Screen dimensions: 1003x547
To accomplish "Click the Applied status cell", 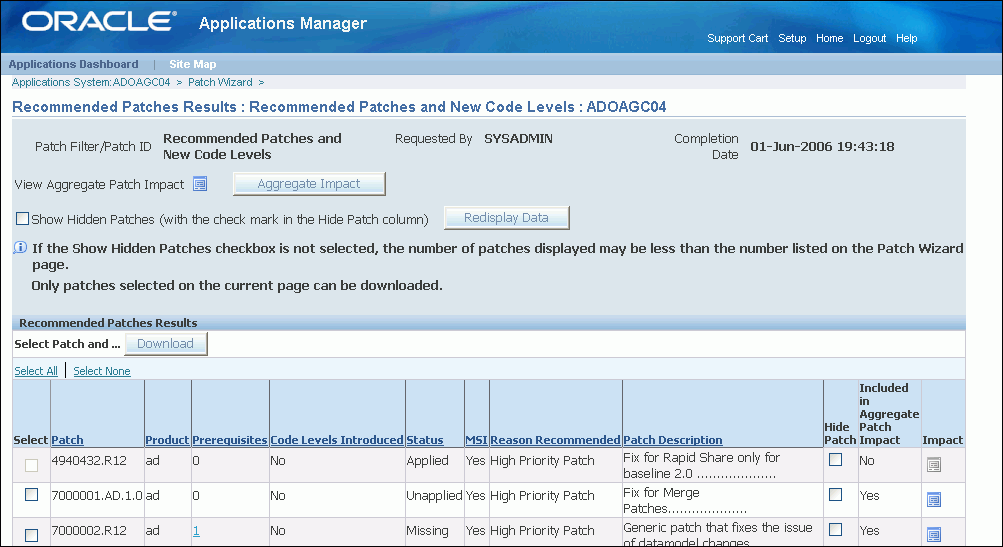I will (427, 461).
